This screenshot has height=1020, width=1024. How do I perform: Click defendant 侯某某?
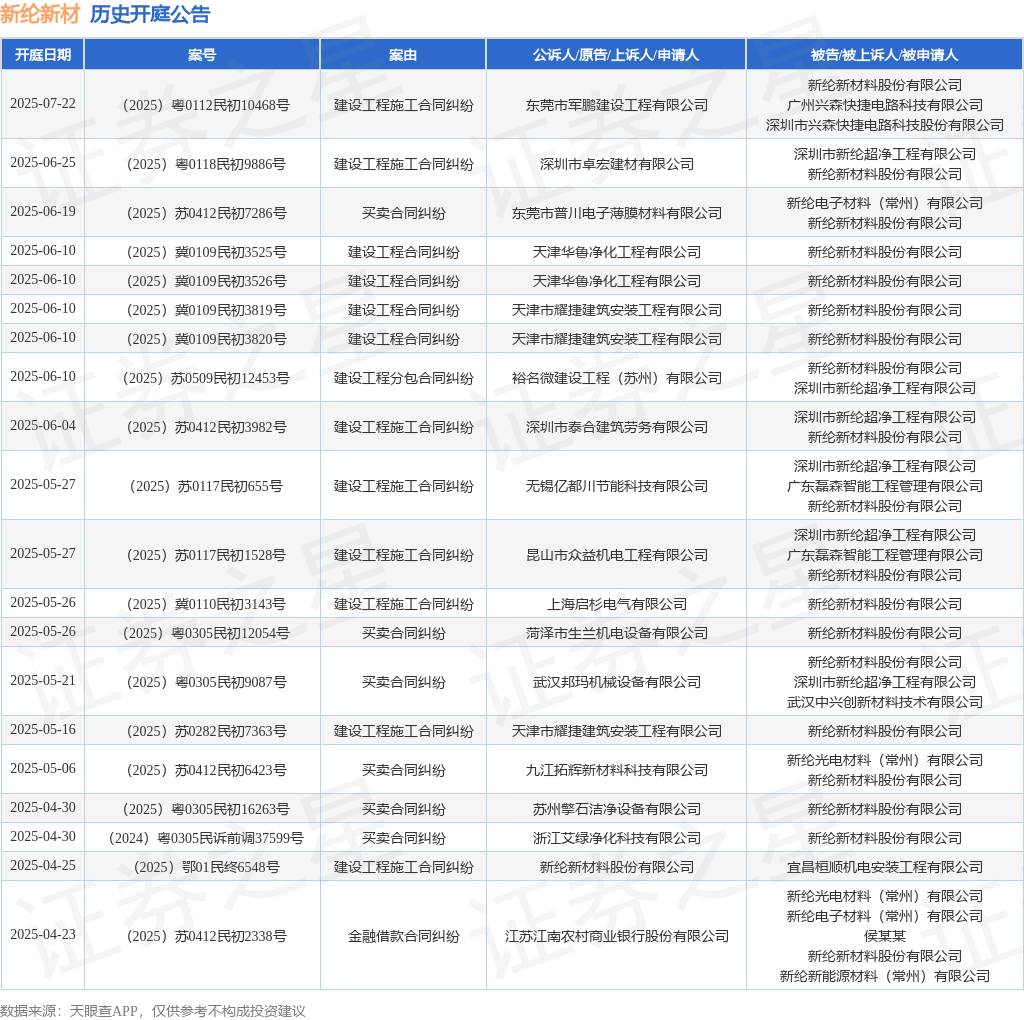(x=885, y=936)
